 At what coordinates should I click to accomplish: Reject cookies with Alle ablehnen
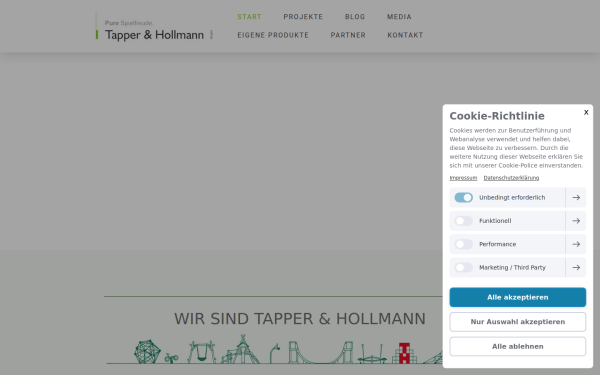pyautogui.click(x=517, y=346)
